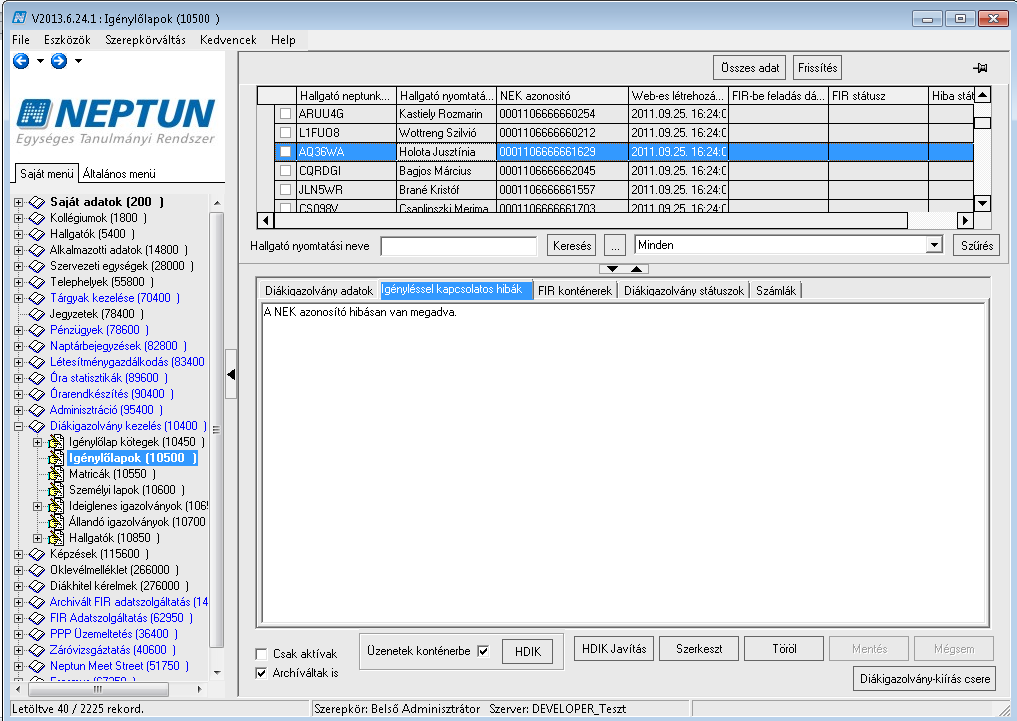Click the Képzések book icon

point(37,554)
